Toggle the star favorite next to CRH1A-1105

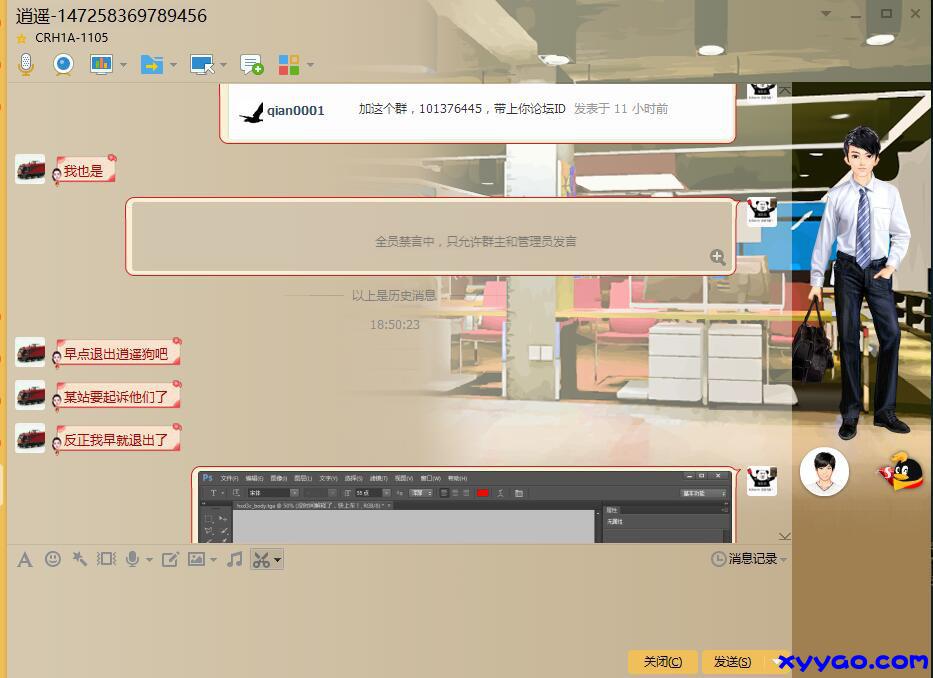click(22, 38)
